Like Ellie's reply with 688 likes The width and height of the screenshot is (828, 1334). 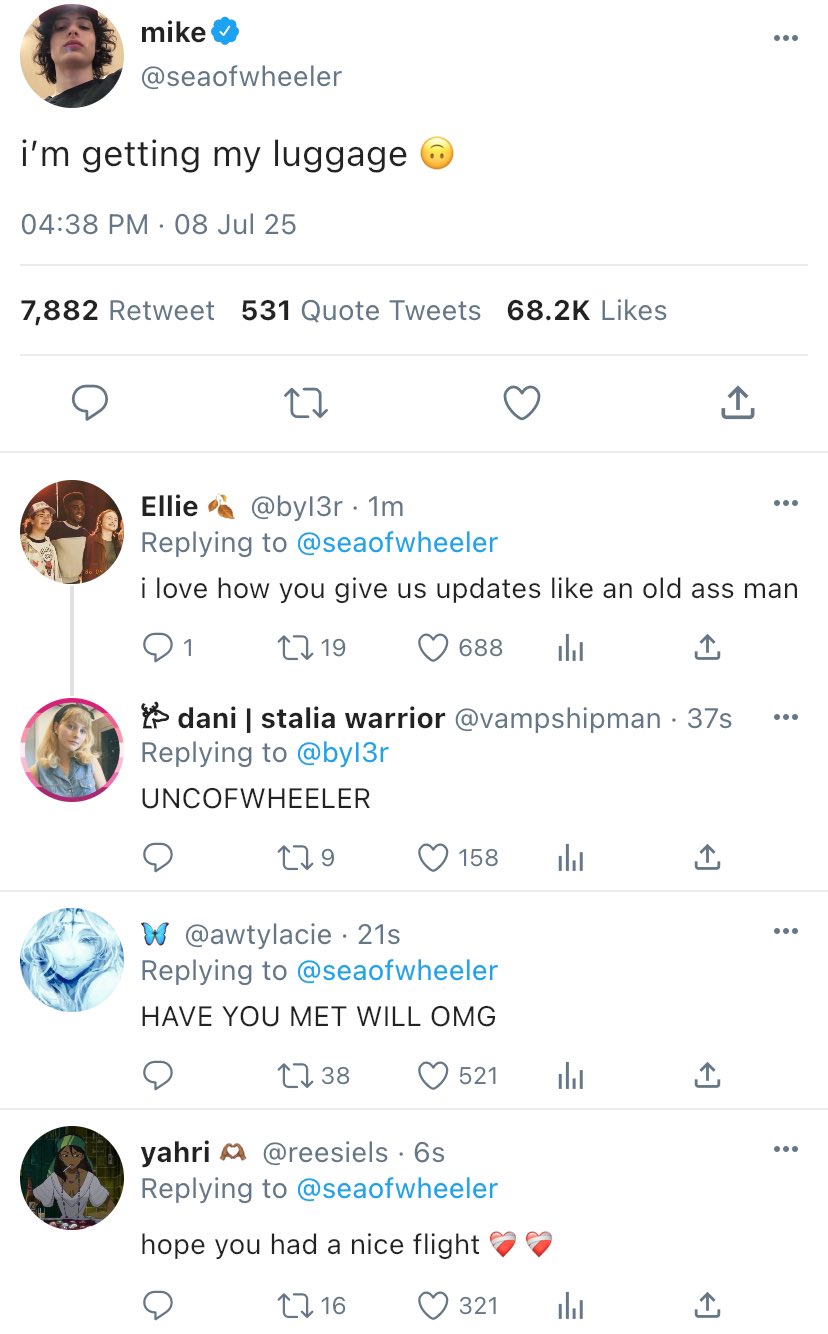coord(433,648)
